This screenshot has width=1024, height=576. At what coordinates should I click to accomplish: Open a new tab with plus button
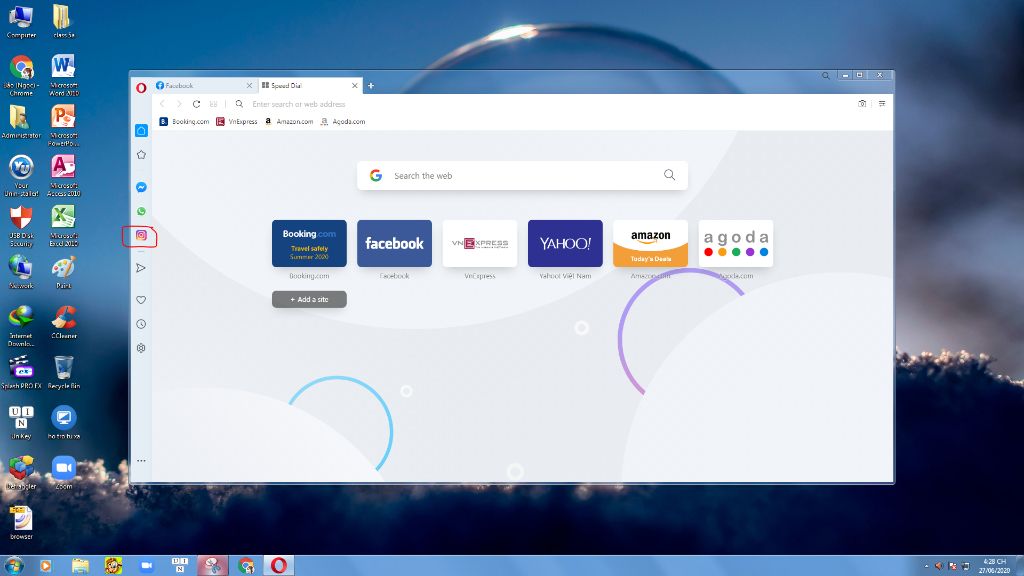[371, 86]
